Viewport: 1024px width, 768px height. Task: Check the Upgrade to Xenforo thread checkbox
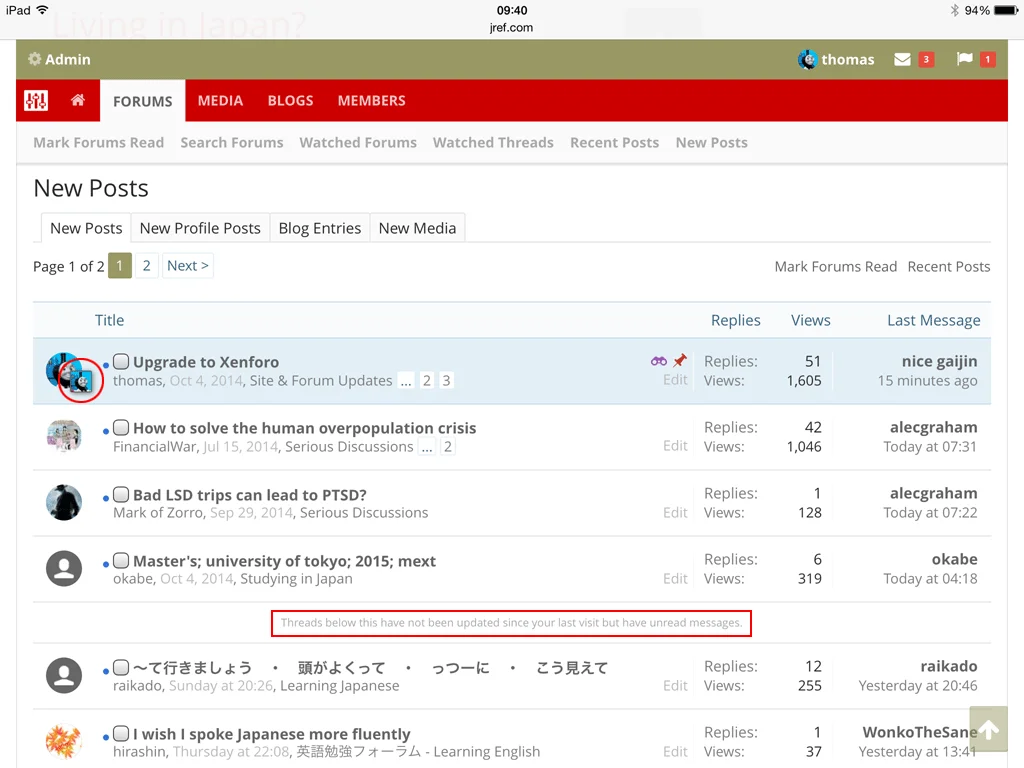(x=121, y=361)
